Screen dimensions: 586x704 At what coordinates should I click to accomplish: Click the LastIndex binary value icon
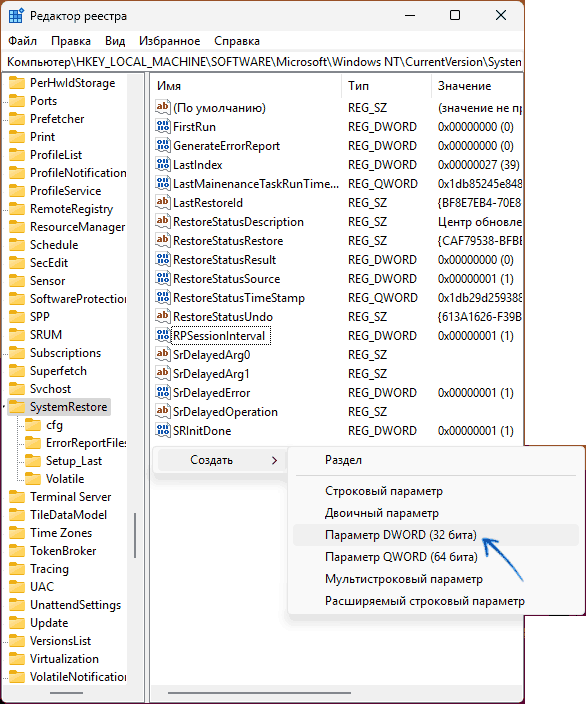click(x=163, y=164)
